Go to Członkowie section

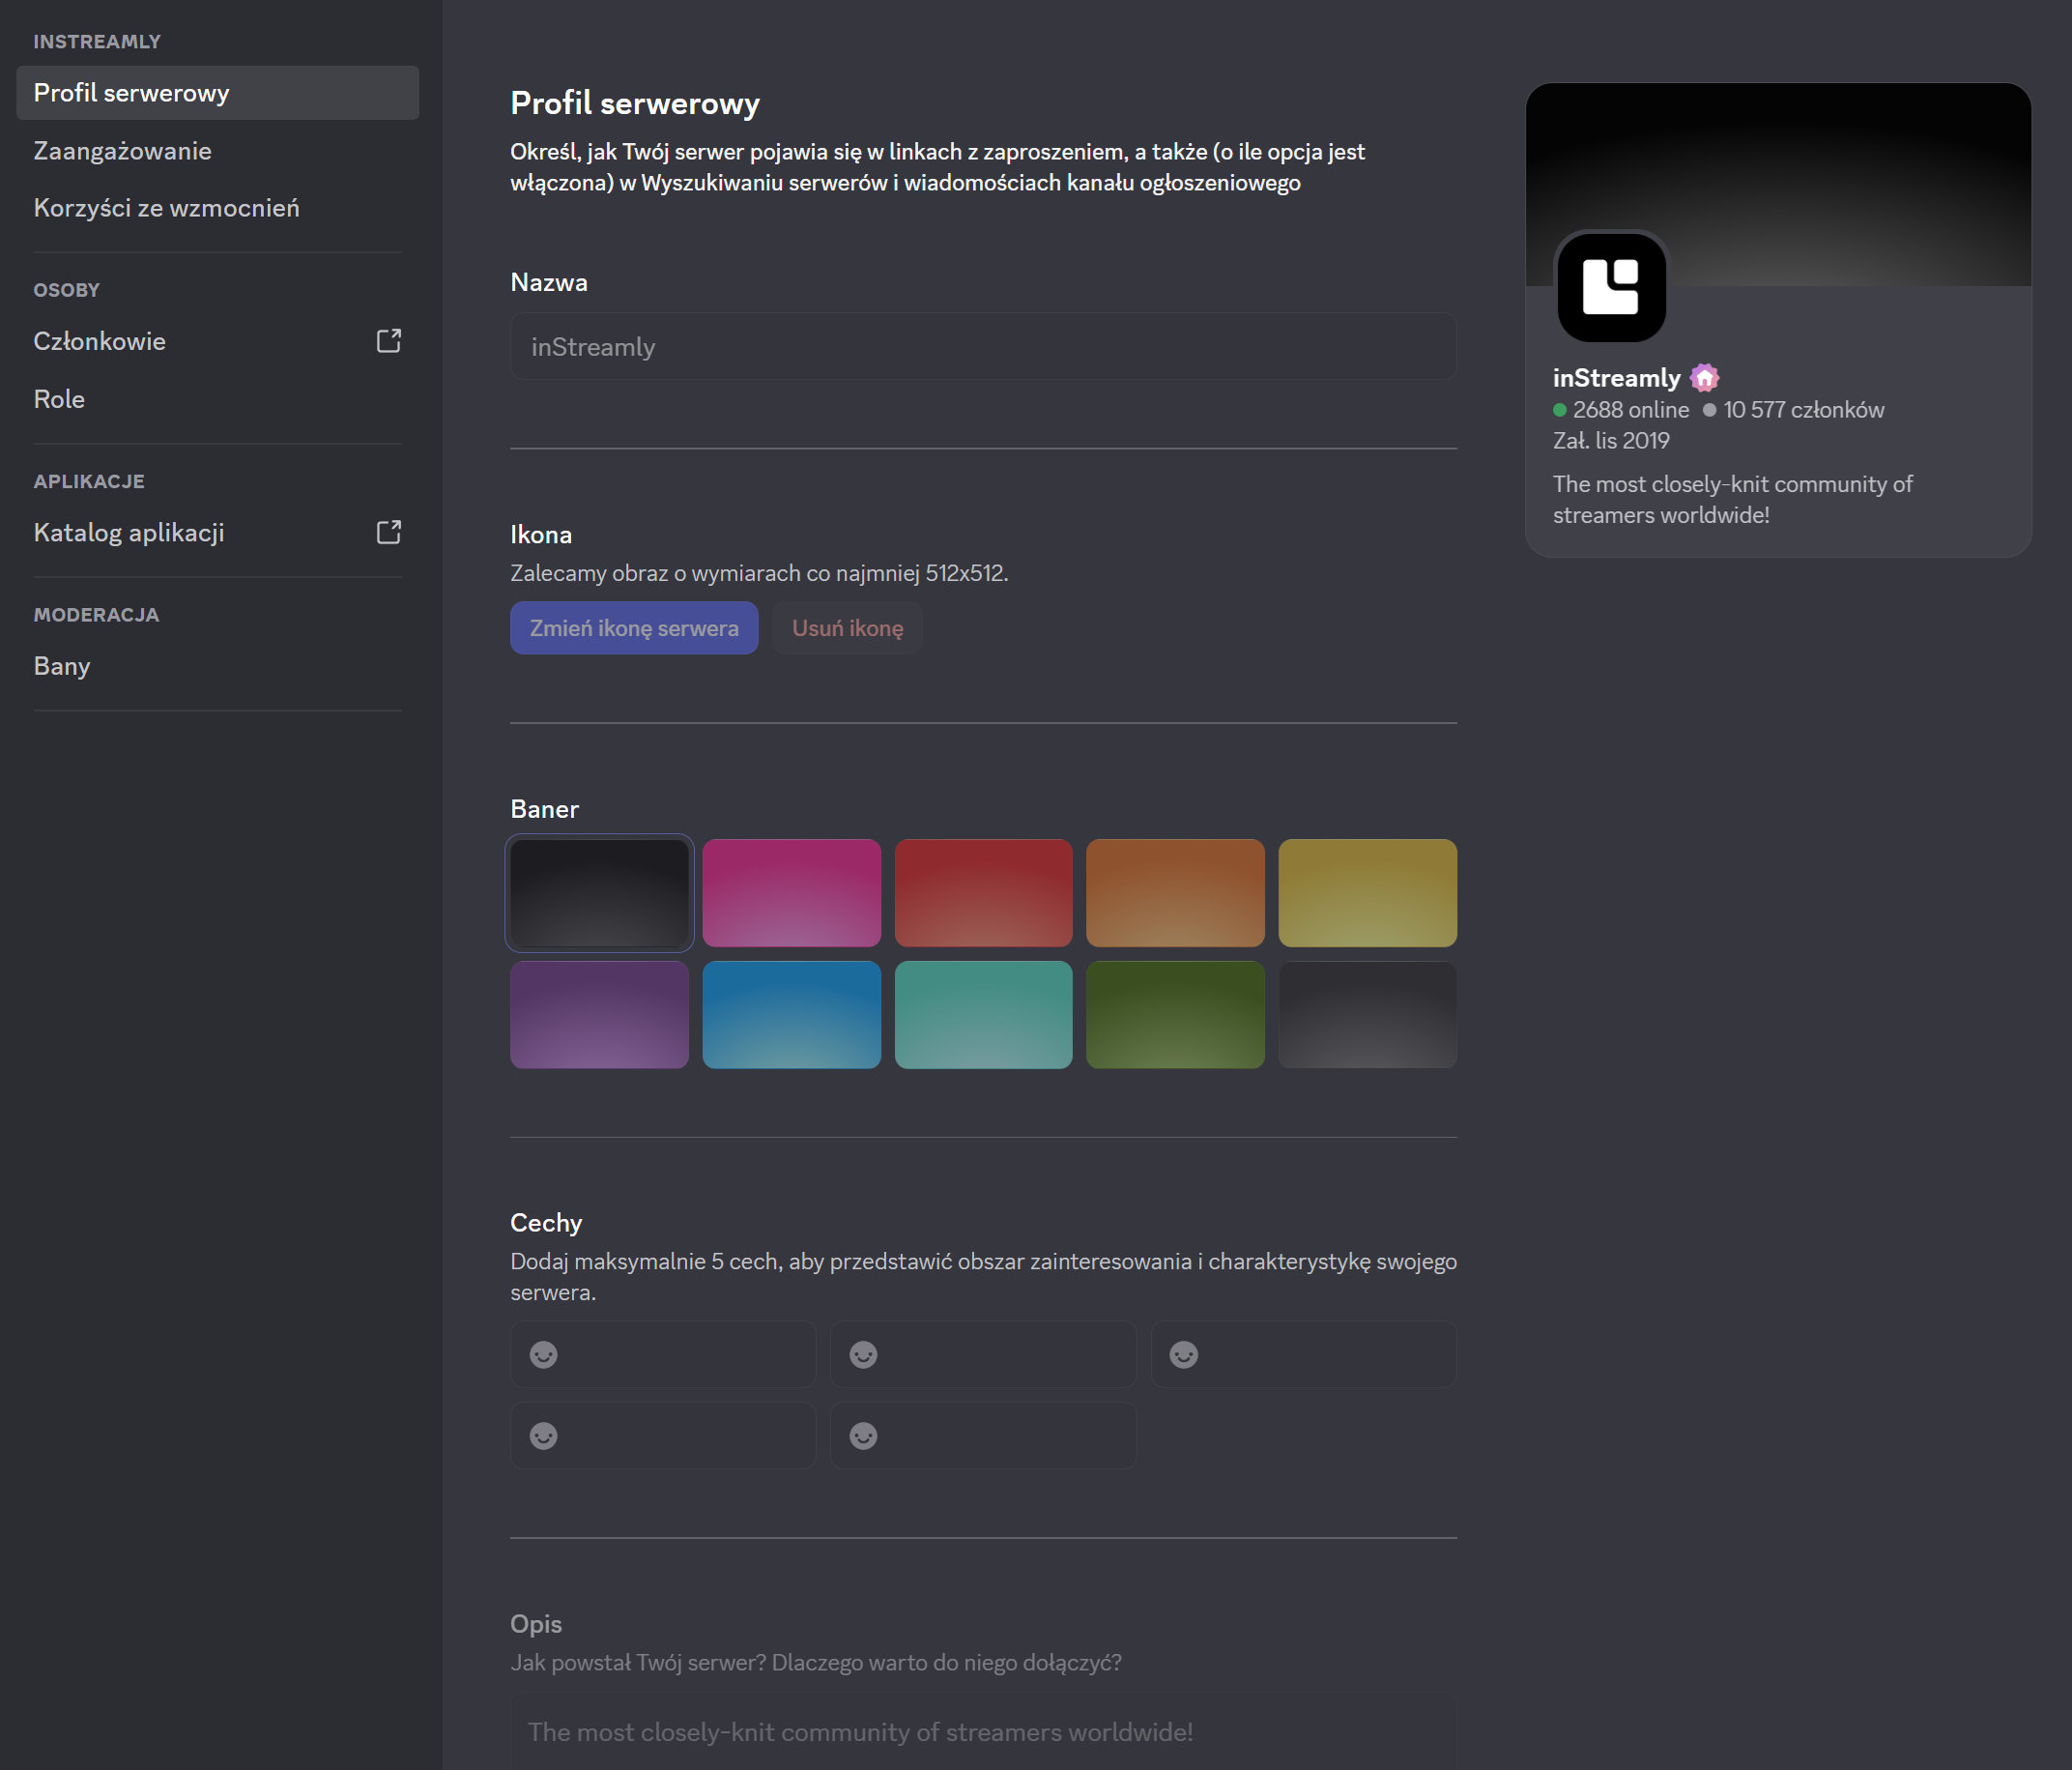pyautogui.click(x=217, y=341)
